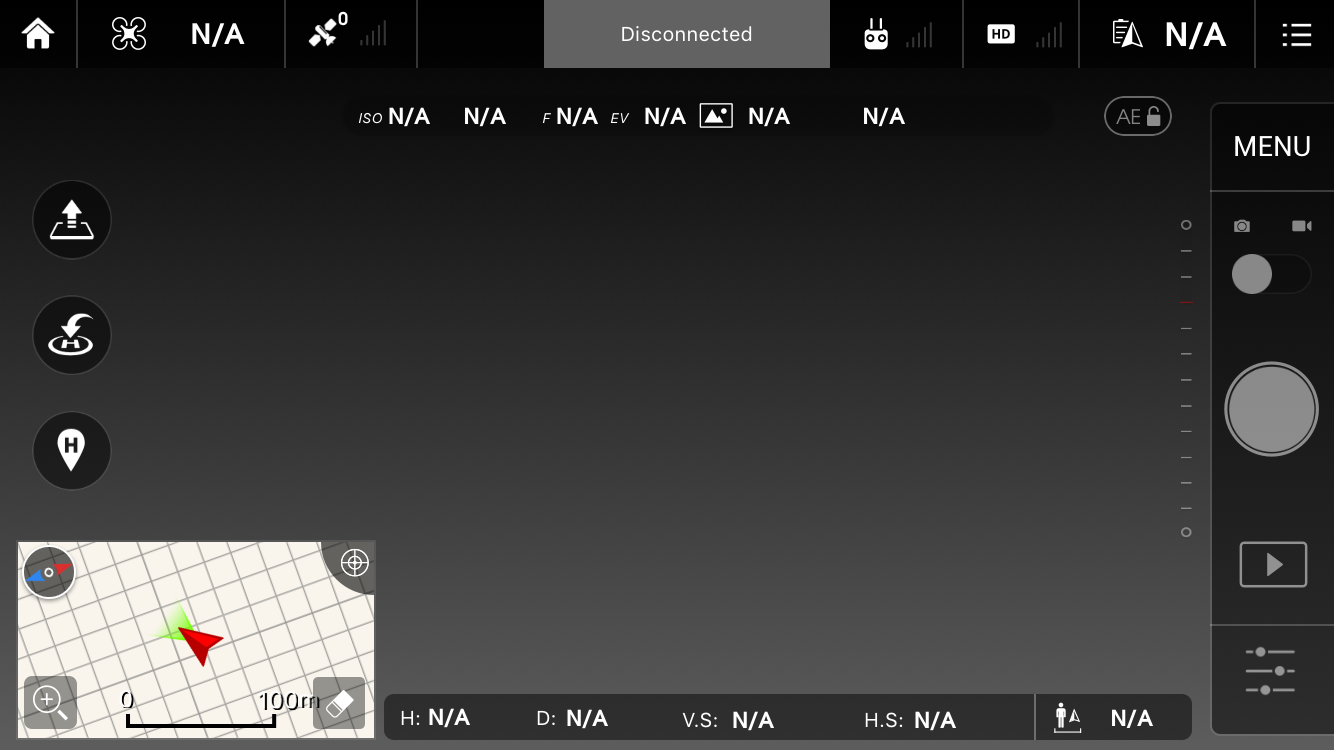Tap the map compass icon
Image resolution: width=1334 pixels, height=750 pixels.
click(49, 572)
